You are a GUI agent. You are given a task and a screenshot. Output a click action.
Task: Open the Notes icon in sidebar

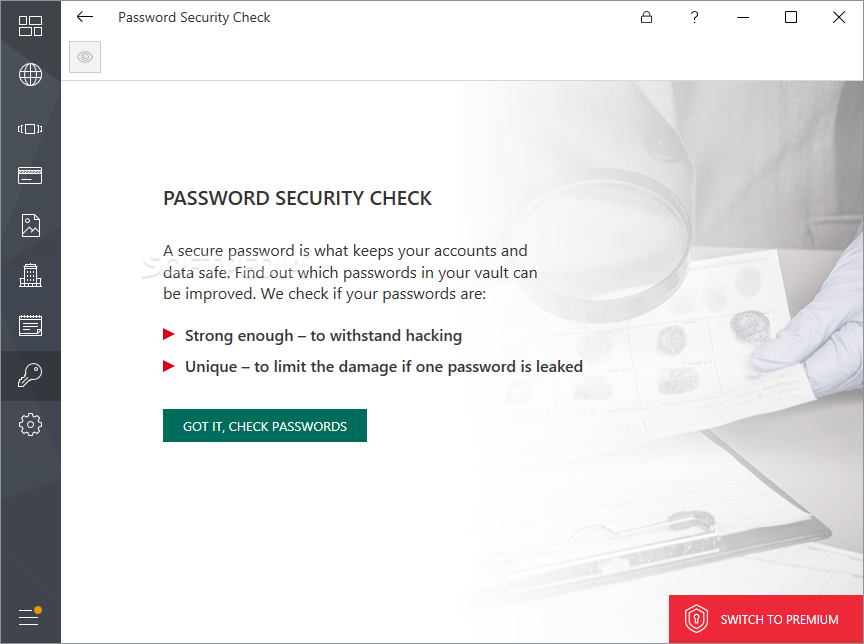tap(30, 326)
